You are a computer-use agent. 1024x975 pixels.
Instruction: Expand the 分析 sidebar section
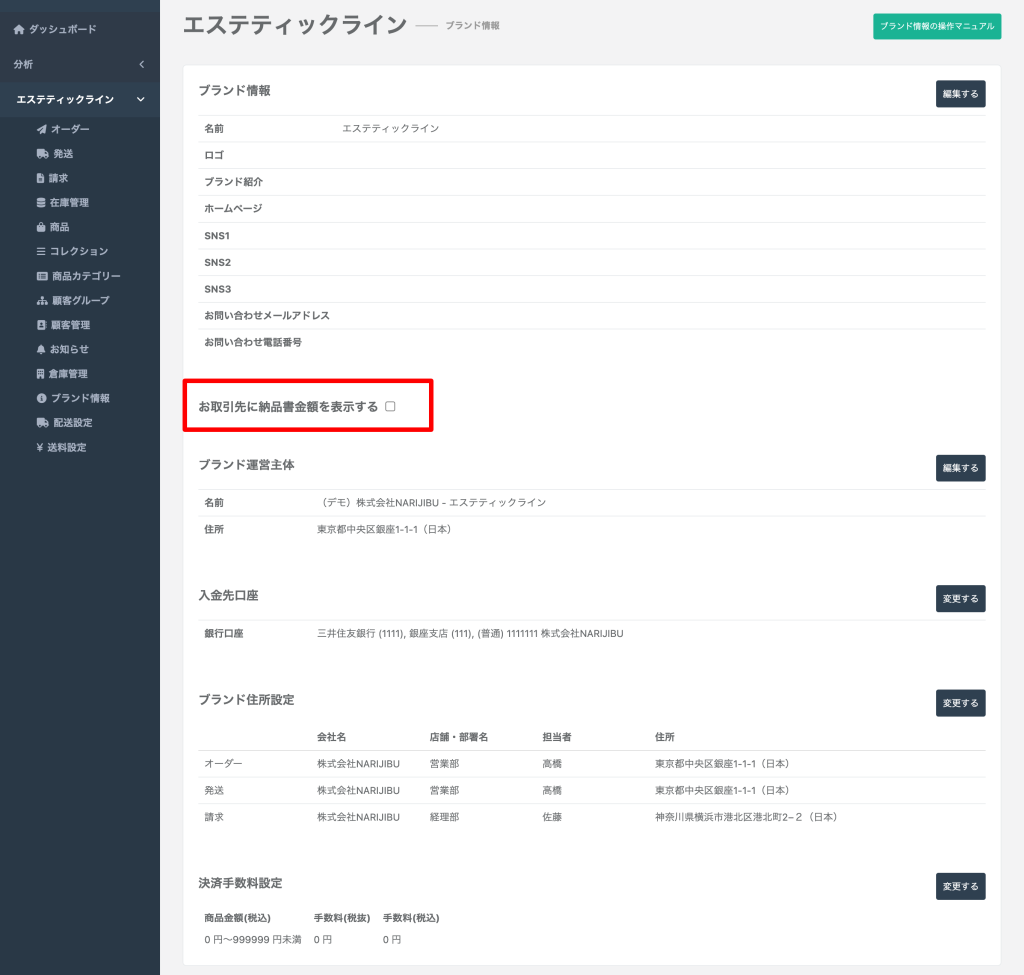pos(141,65)
